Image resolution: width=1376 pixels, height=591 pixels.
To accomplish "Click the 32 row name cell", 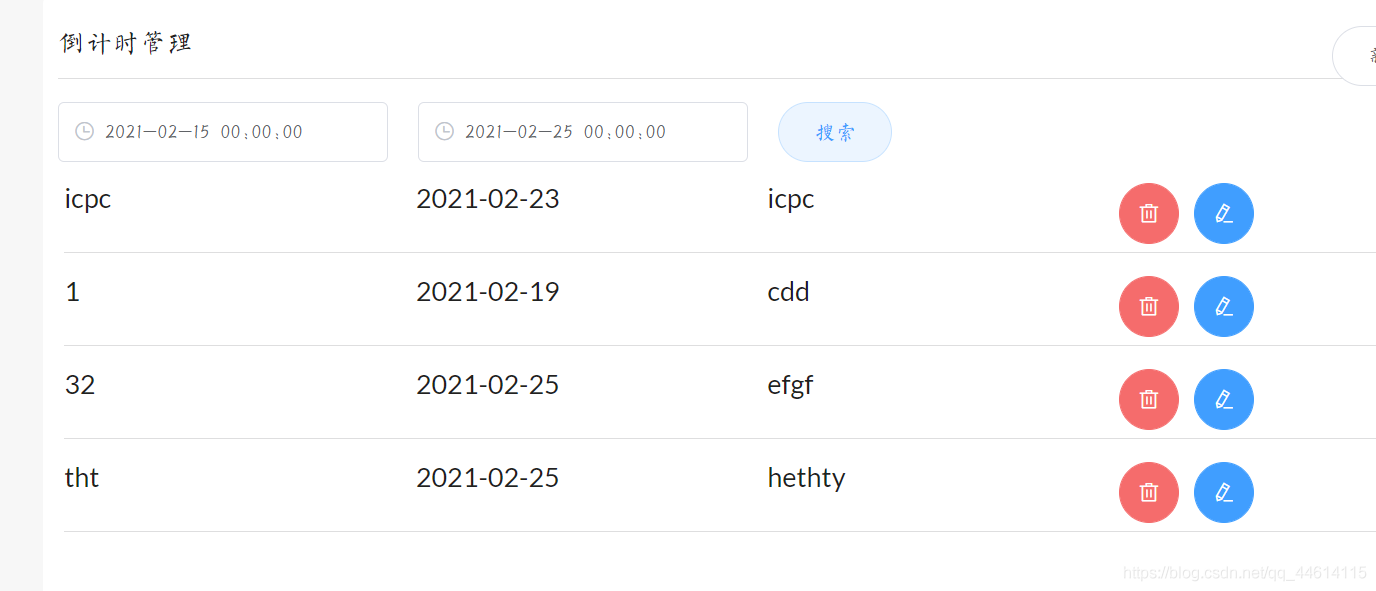I will click(x=80, y=385).
